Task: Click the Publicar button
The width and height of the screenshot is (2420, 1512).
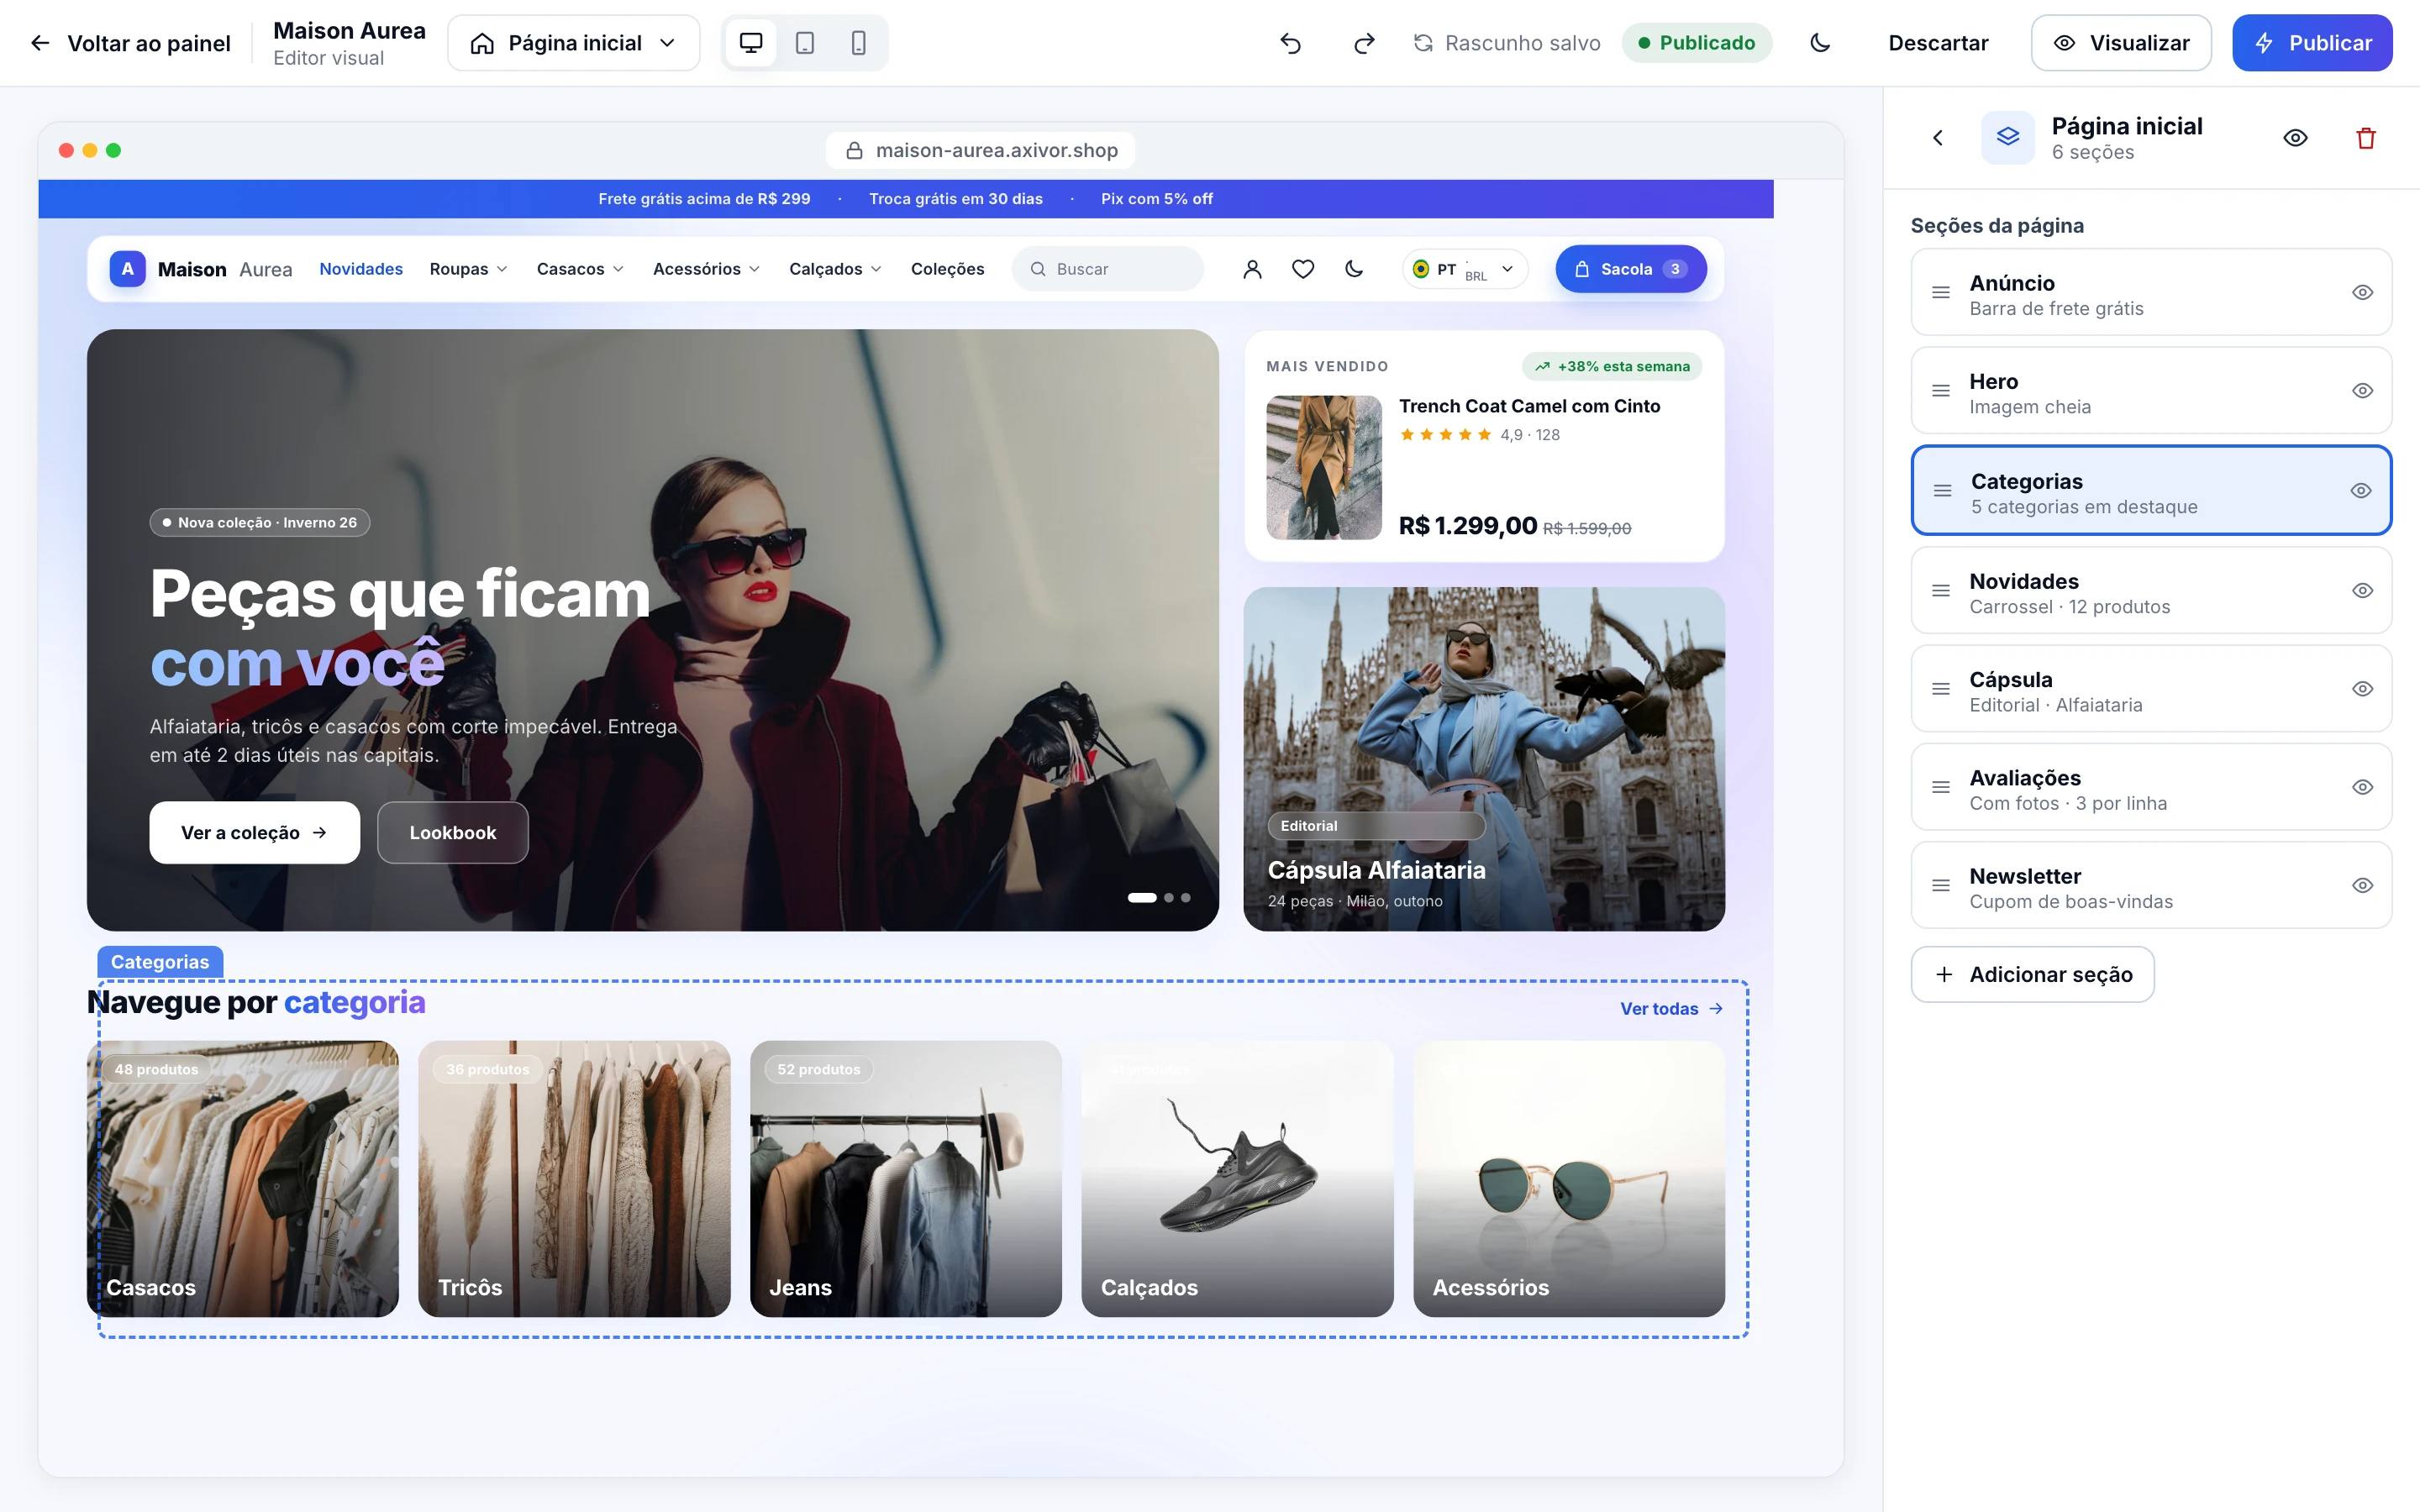Action: (x=2312, y=43)
